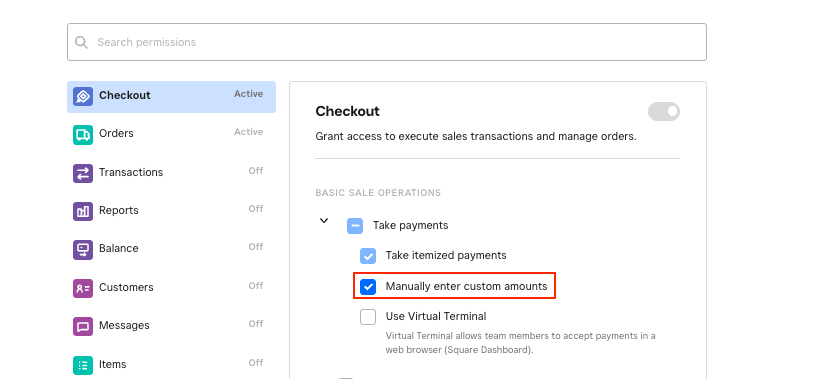Uncheck Take itemized payments

[x=368, y=256]
